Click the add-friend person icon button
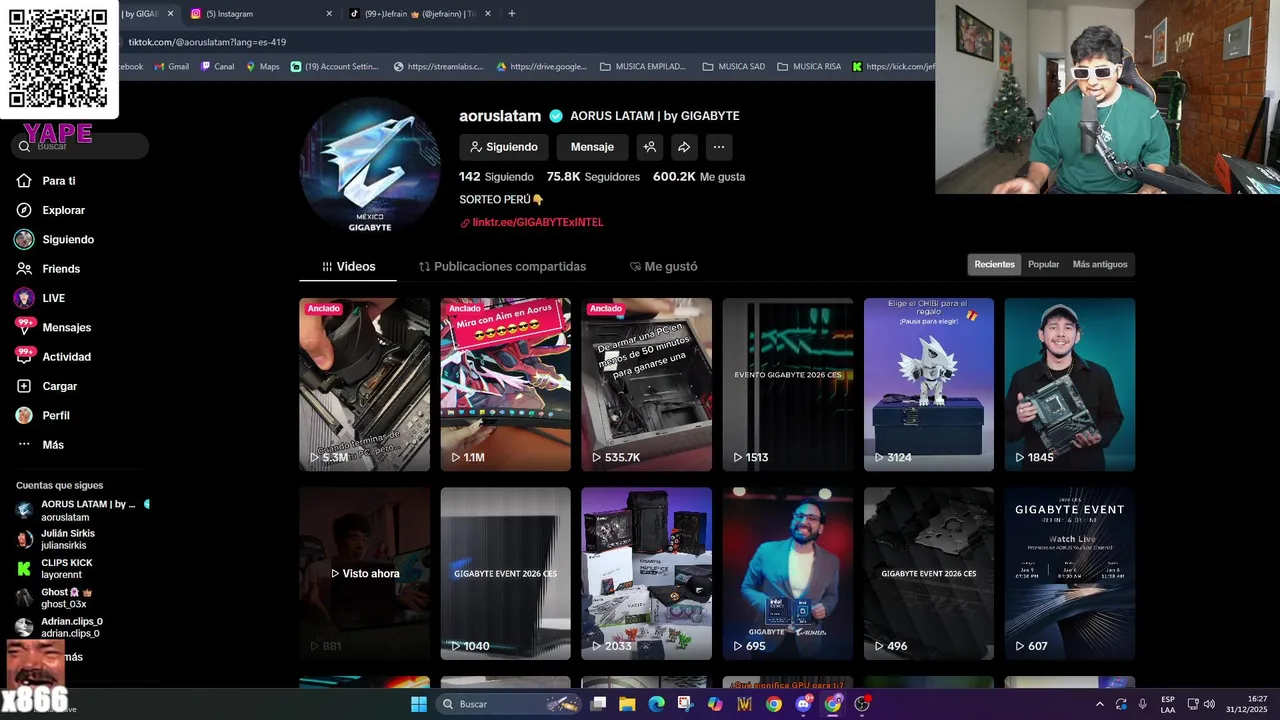Viewport: 1280px width, 720px height. click(x=650, y=147)
